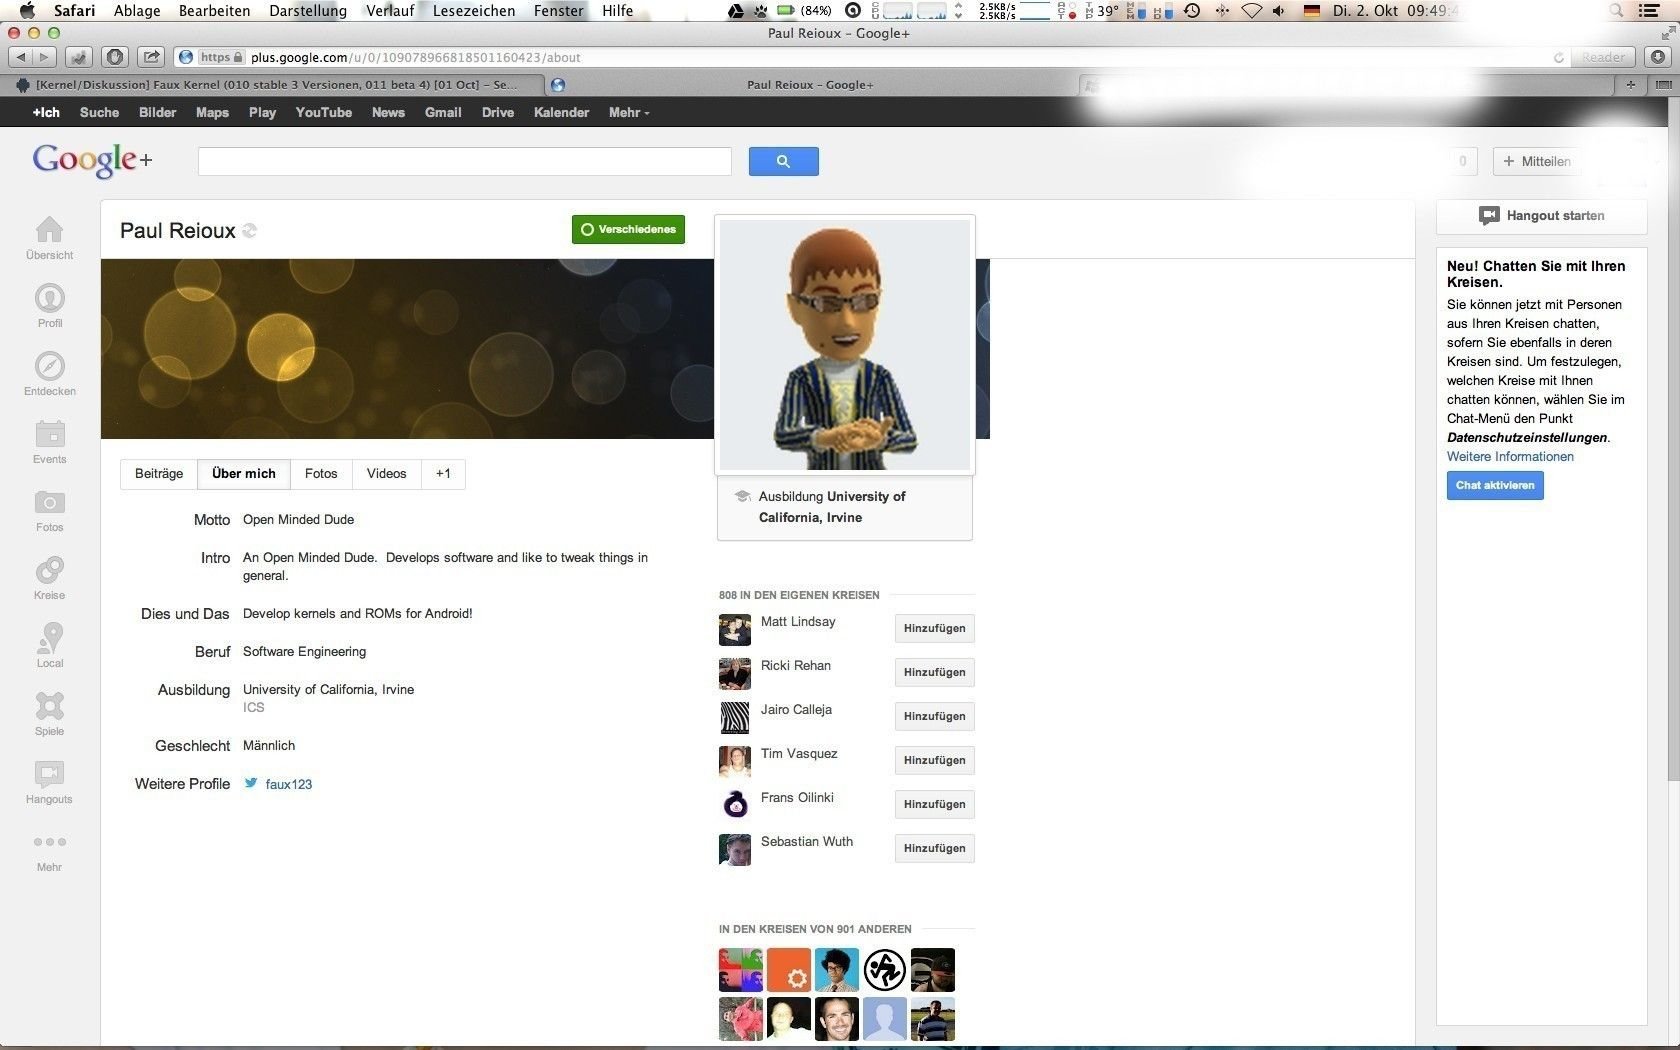Click the Mitteilen share button
The width and height of the screenshot is (1680, 1050).
(1536, 161)
